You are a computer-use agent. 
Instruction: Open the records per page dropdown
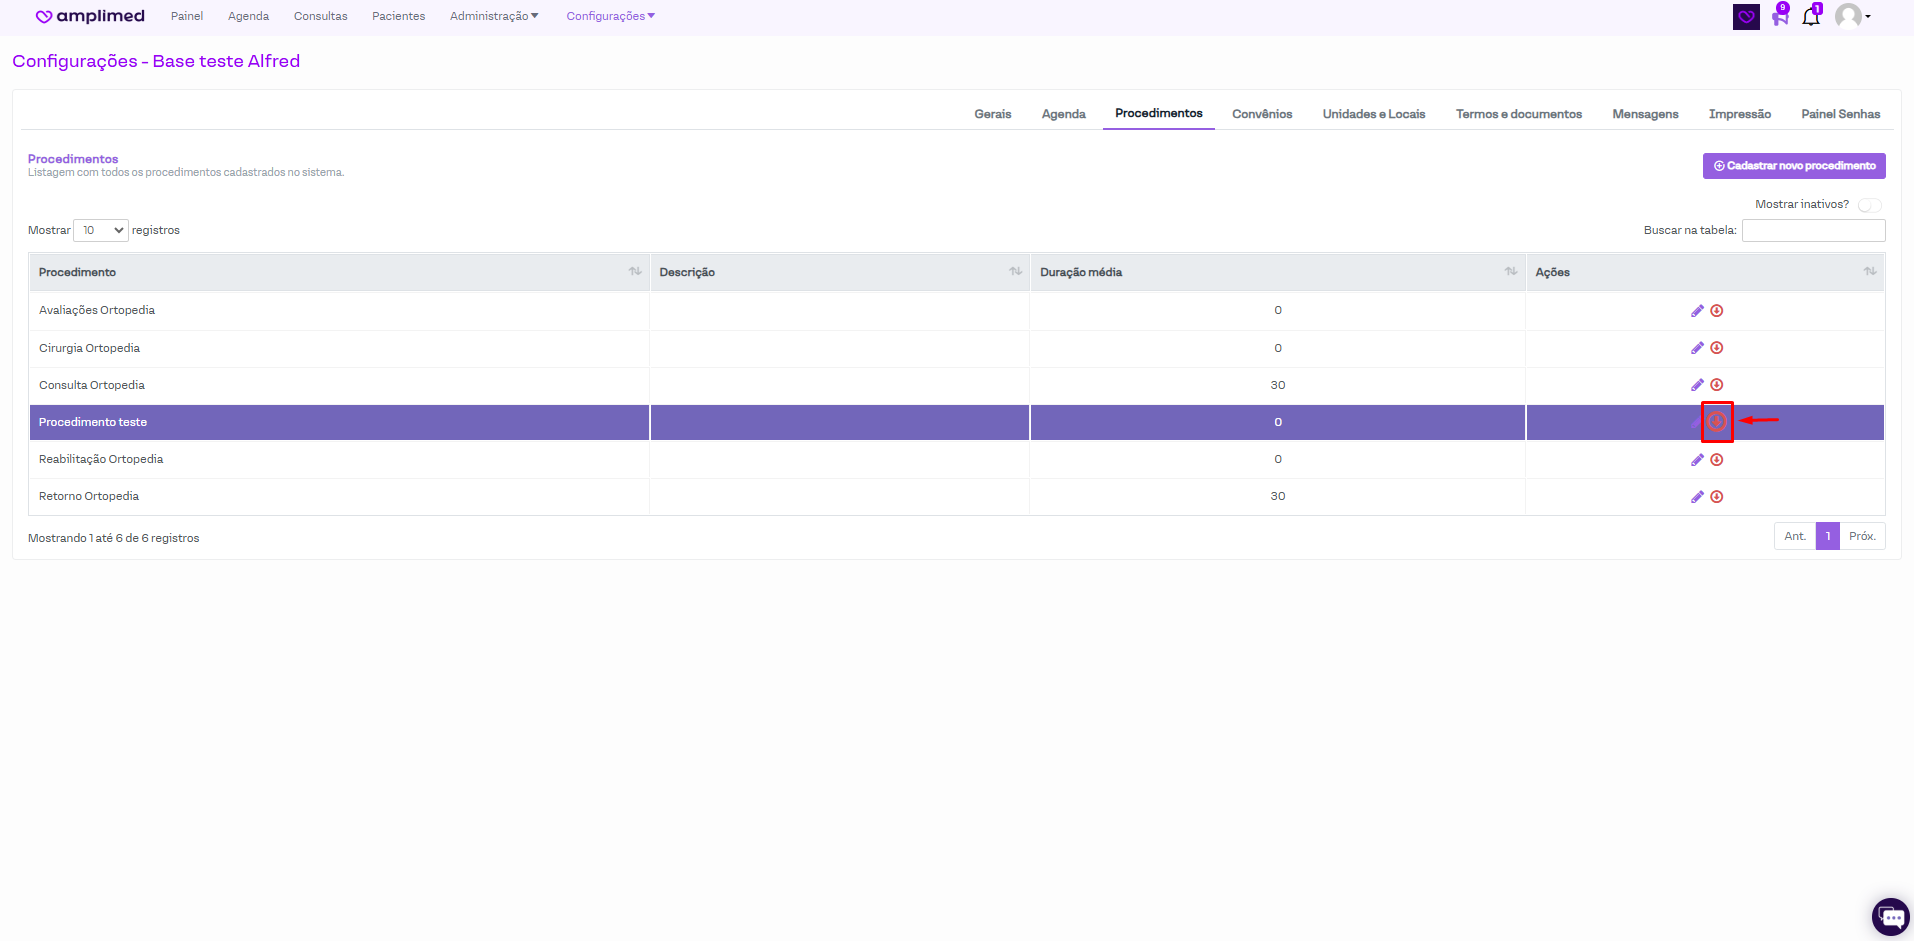click(x=101, y=231)
